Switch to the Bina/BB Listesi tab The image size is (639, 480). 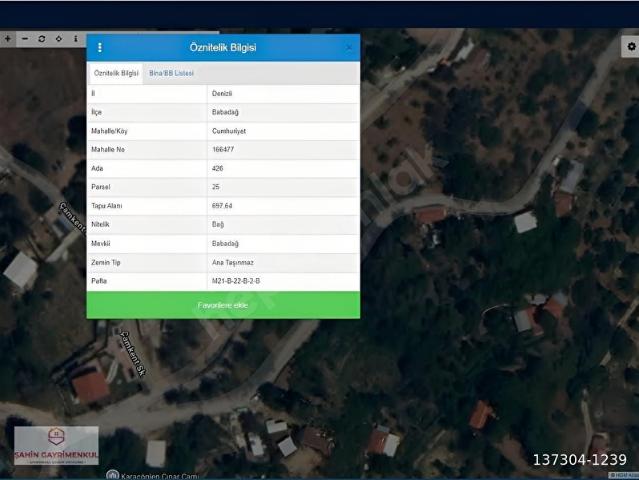(171, 73)
